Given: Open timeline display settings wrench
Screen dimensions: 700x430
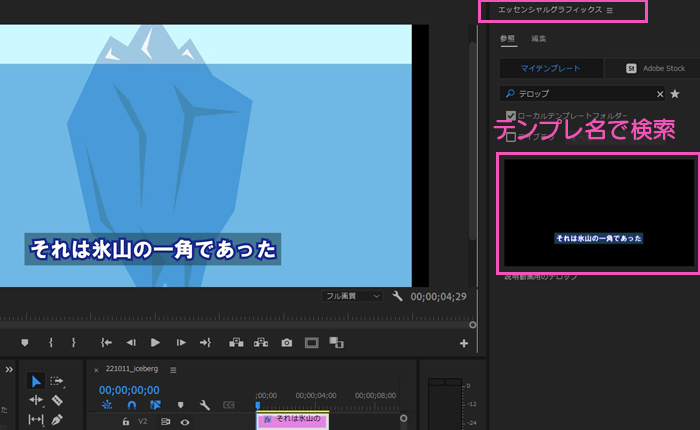Looking at the screenshot, I should coord(205,405).
